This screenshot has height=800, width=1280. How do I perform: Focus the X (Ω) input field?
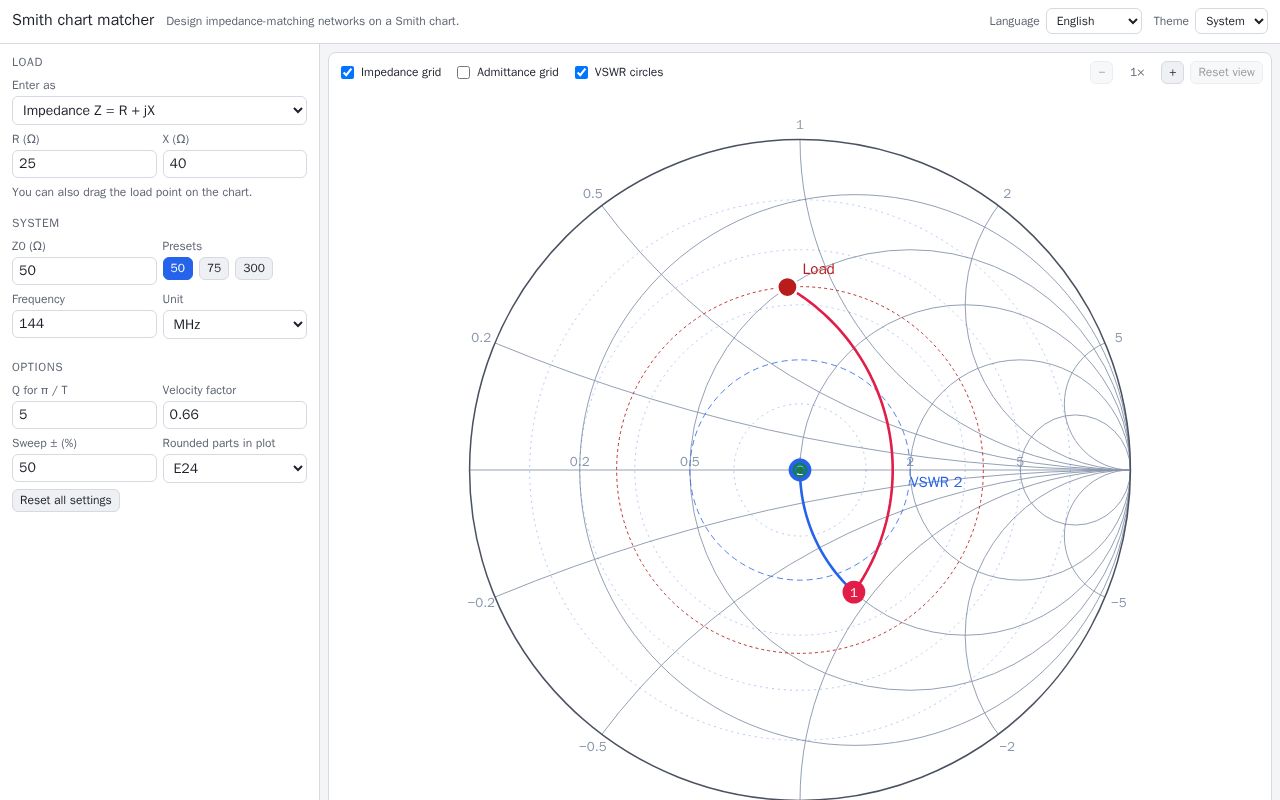235,164
